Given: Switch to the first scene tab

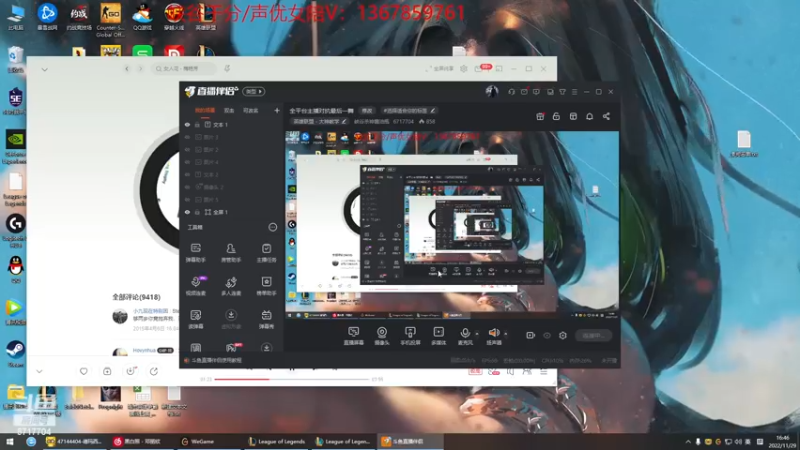Looking at the screenshot, I should point(205,110).
